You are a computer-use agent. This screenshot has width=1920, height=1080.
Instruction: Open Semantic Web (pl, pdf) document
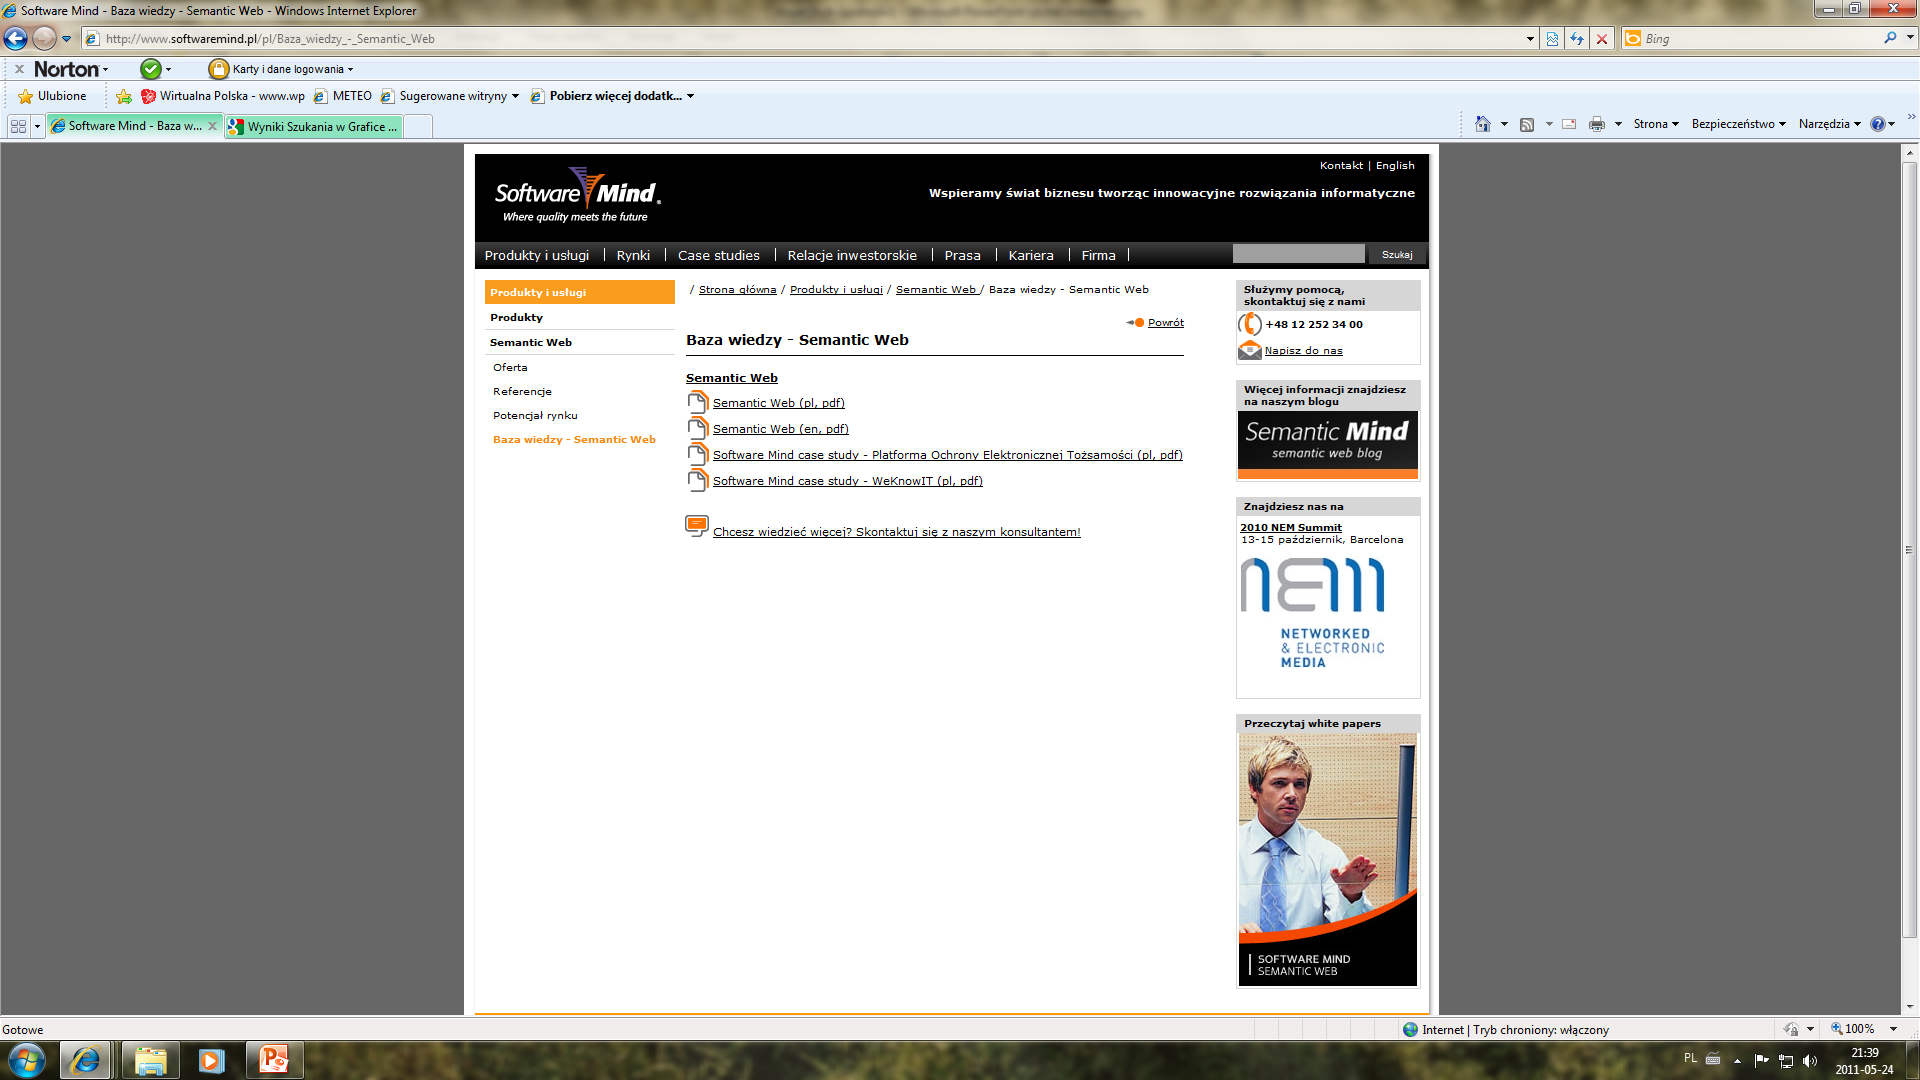pyautogui.click(x=779, y=403)
